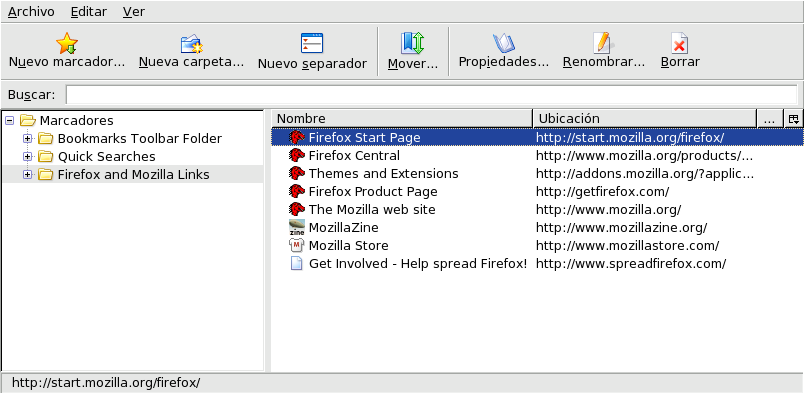Select Firefox and Mozilla Links tree item
The height and width of the screenshot is (394, 804).
tap(133, 174)
